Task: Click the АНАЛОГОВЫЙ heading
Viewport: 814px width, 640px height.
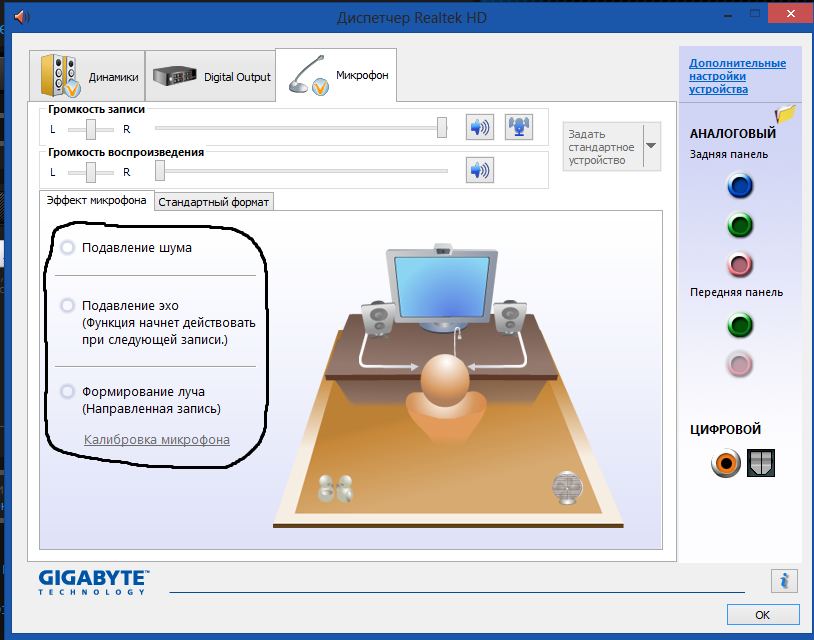Action: pos(732,133)
